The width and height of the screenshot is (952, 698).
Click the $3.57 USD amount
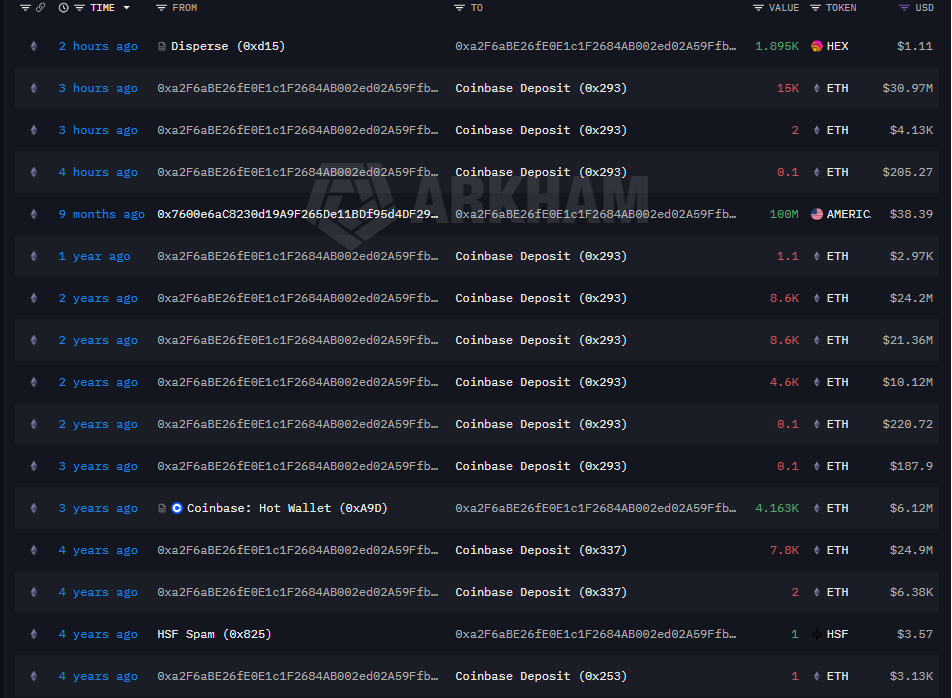(914, 634)
